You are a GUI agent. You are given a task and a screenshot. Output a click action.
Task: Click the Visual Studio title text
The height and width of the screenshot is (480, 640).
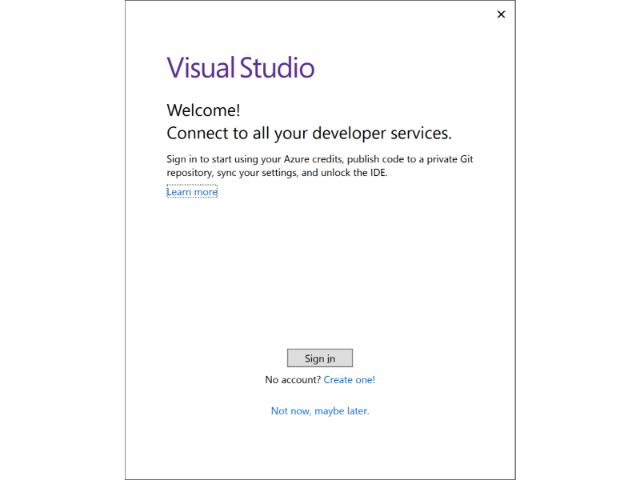(x=241, y=67)
